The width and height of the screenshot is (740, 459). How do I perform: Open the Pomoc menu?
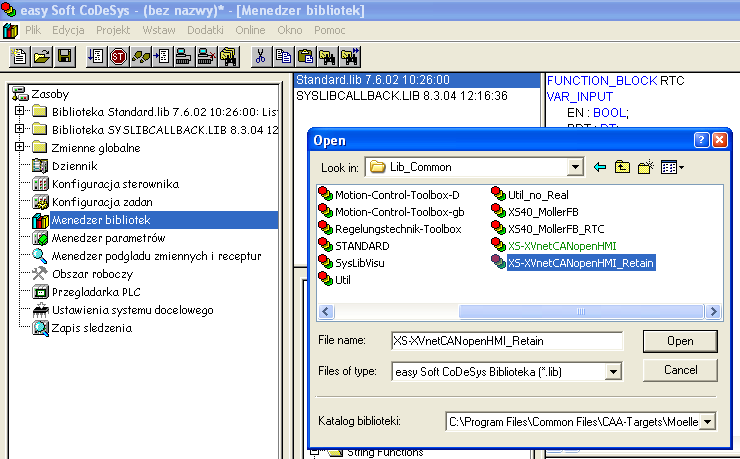pos(330,30)
